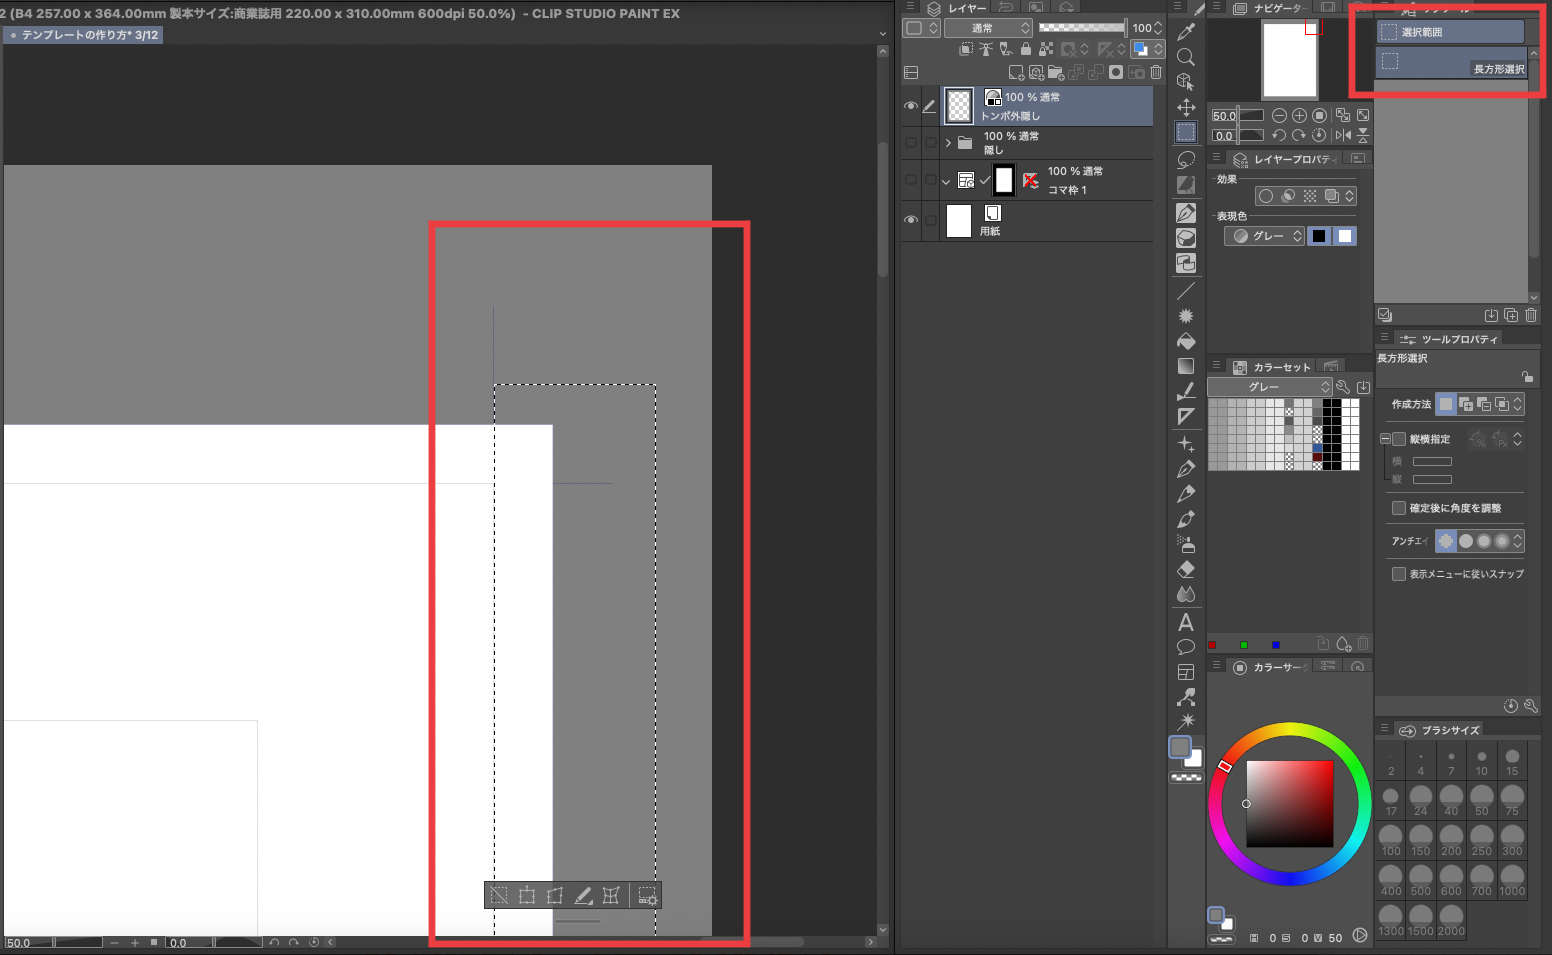1552x955 pixels.
Task: Click the delete layer trash icon
Action: click(1156, 72)
